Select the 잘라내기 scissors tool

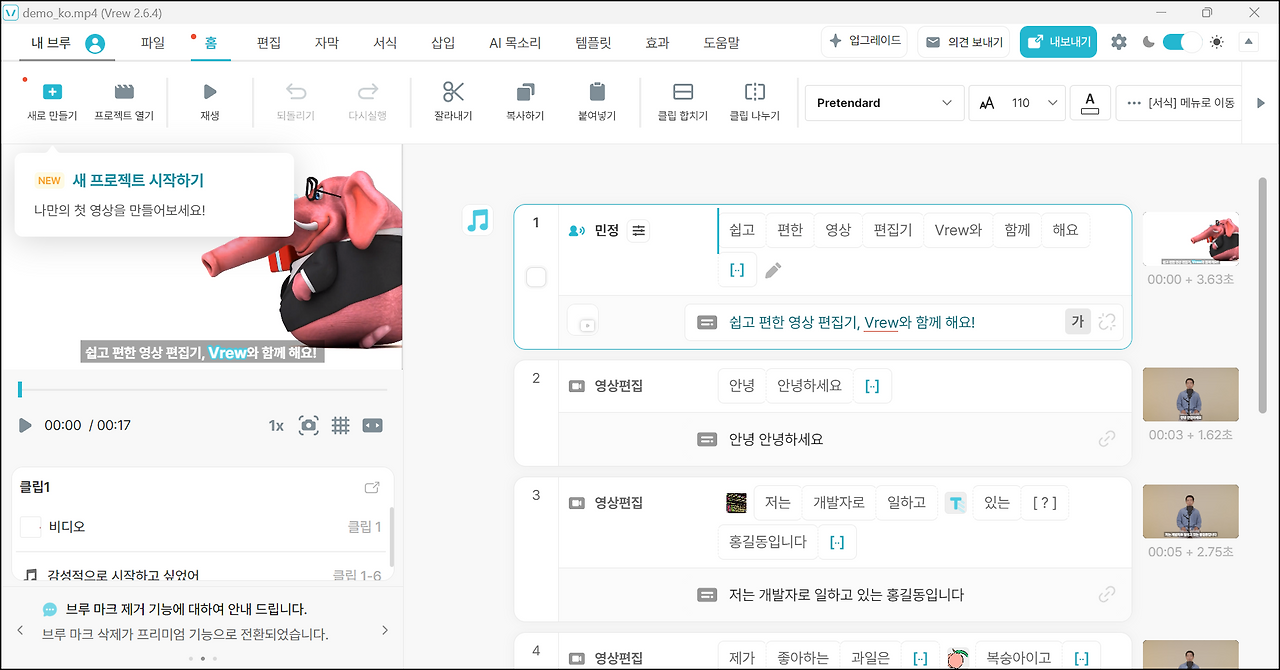tap(454, 92)
